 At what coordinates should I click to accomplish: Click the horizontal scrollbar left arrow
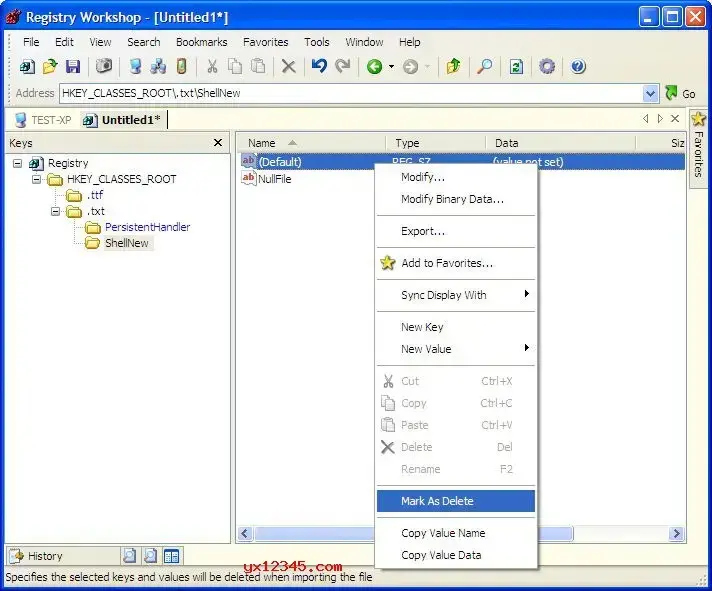tap(245, 533)
